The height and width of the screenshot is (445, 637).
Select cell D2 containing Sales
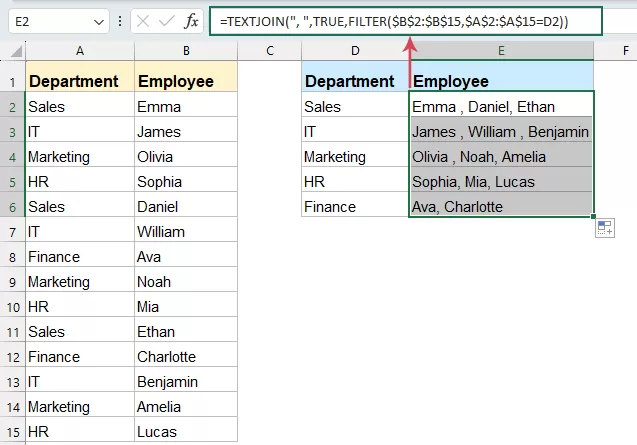point(355,104)
